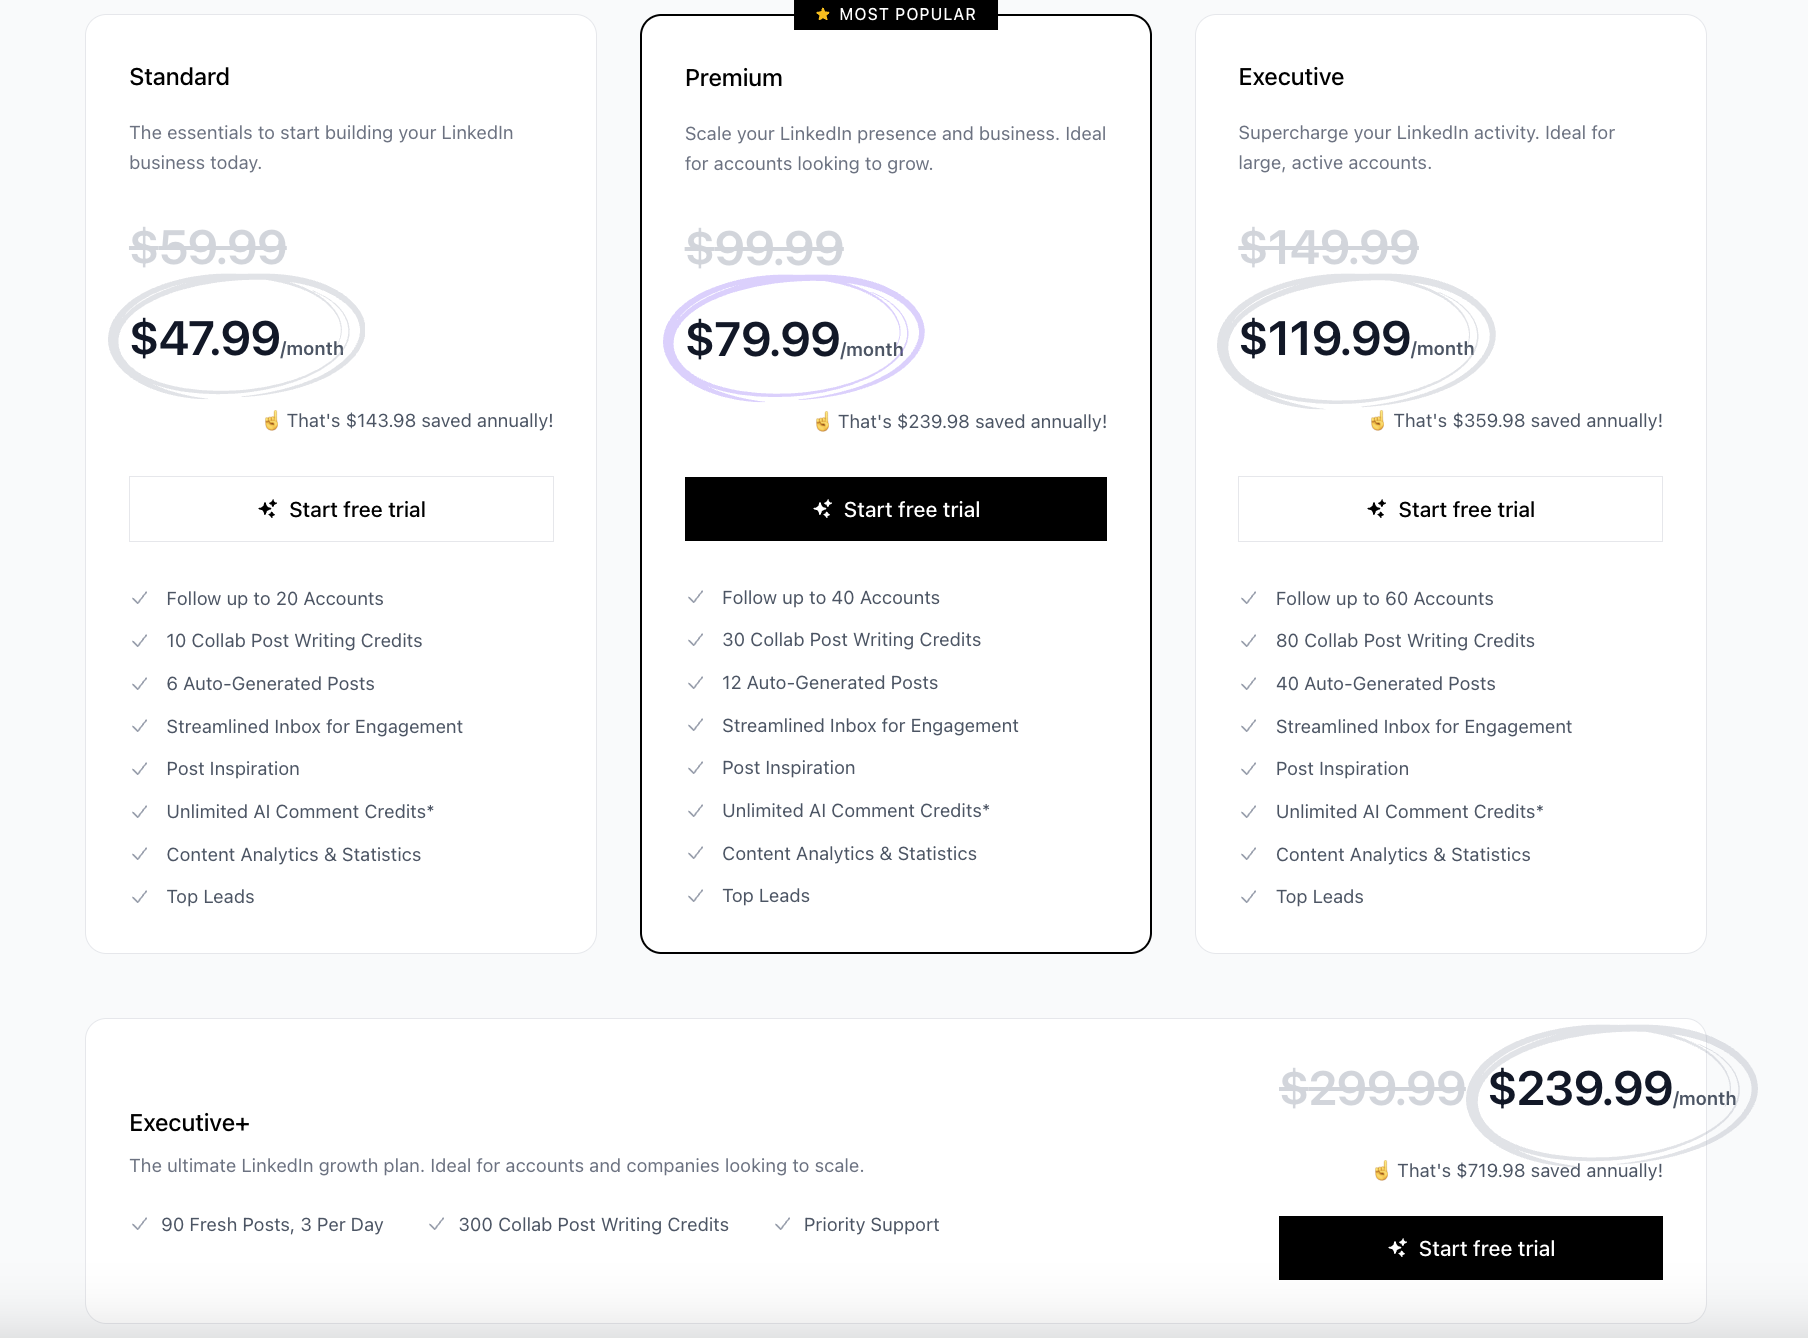Click the Executive+ plan heading
This screenshot has height=1338, width=1808.
tap(188, 1122)
